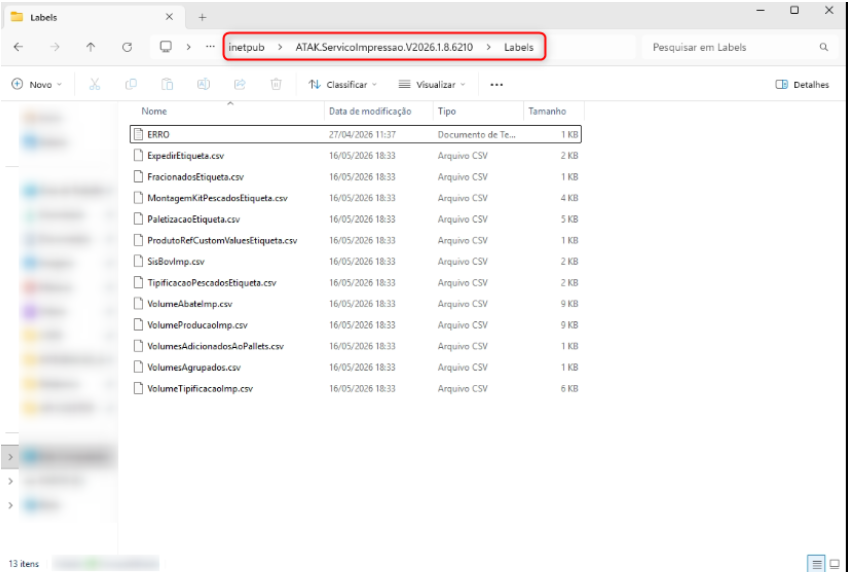Image resolution: width=852 pixels, height=577 pixels.
Task: Click the document icon beside ERRO
Action: pos(139,134)
